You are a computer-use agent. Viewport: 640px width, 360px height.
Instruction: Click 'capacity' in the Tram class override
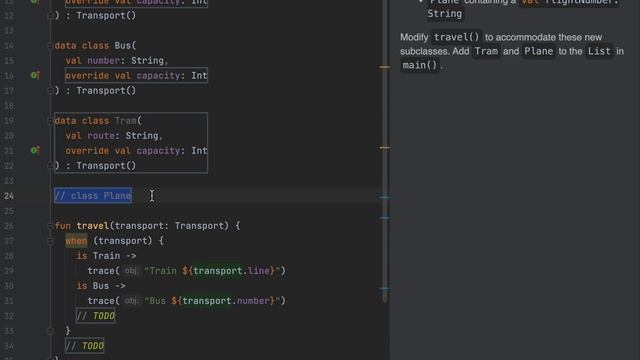[x=158, y=151]
